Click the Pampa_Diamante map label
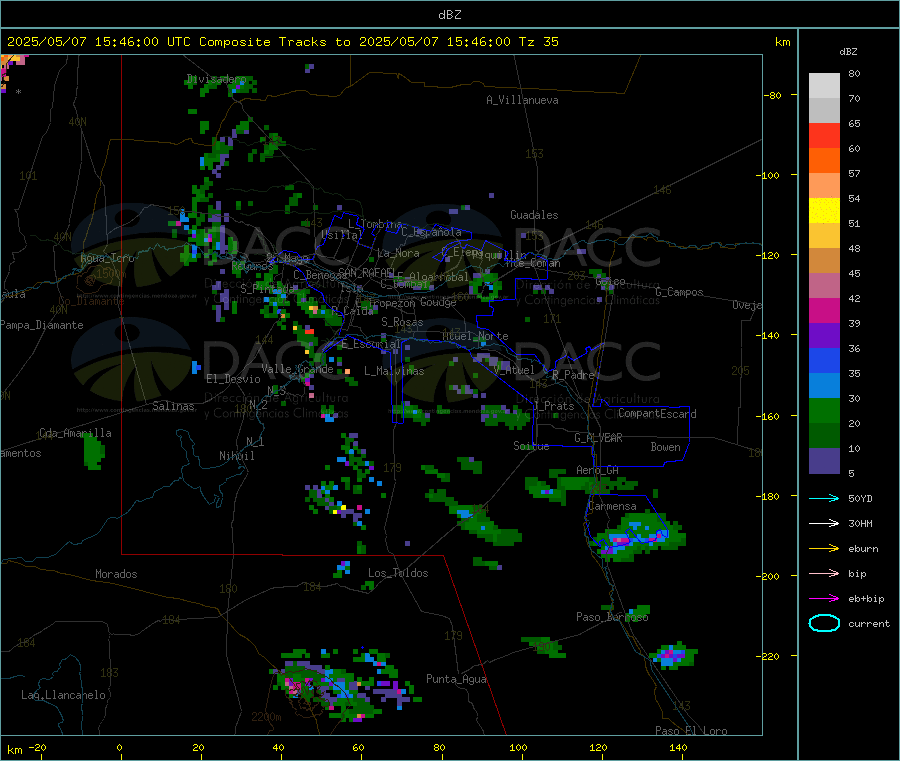The height and width of the screenshot is (761, 900). 42,325
